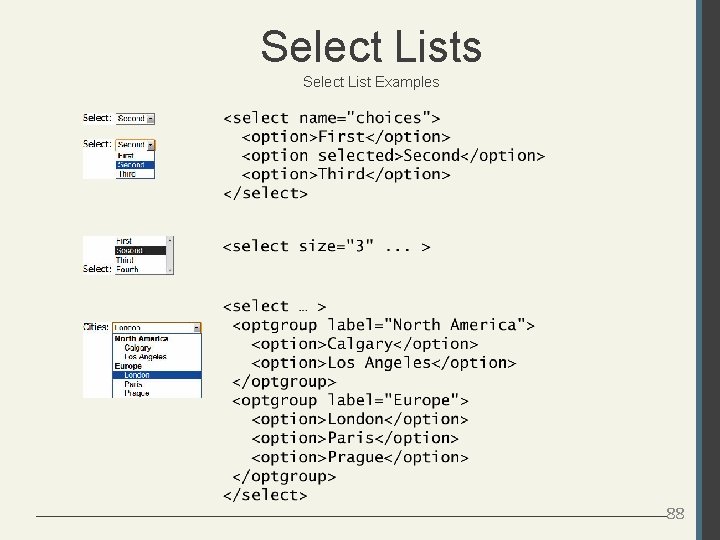Image resolution: width=720 pixels, height=540 pixels.
Task: Select Calgary from the Cities list
Action: (138, 348)
